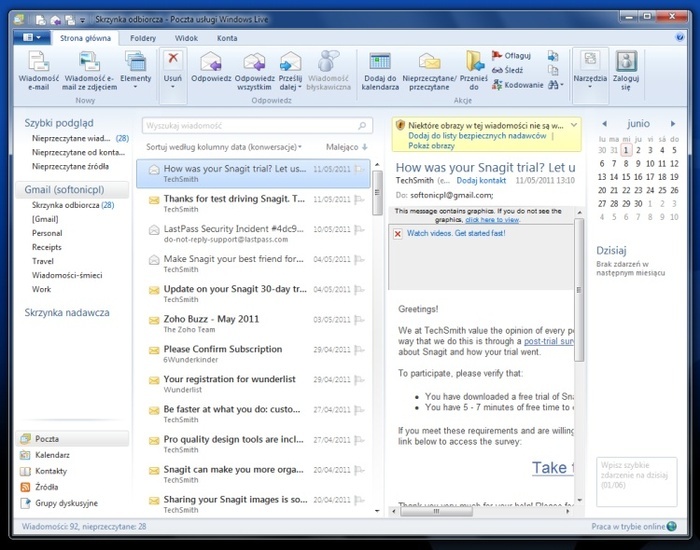Select Nieprzeczytane od konta... quick view

coord(79,152)
